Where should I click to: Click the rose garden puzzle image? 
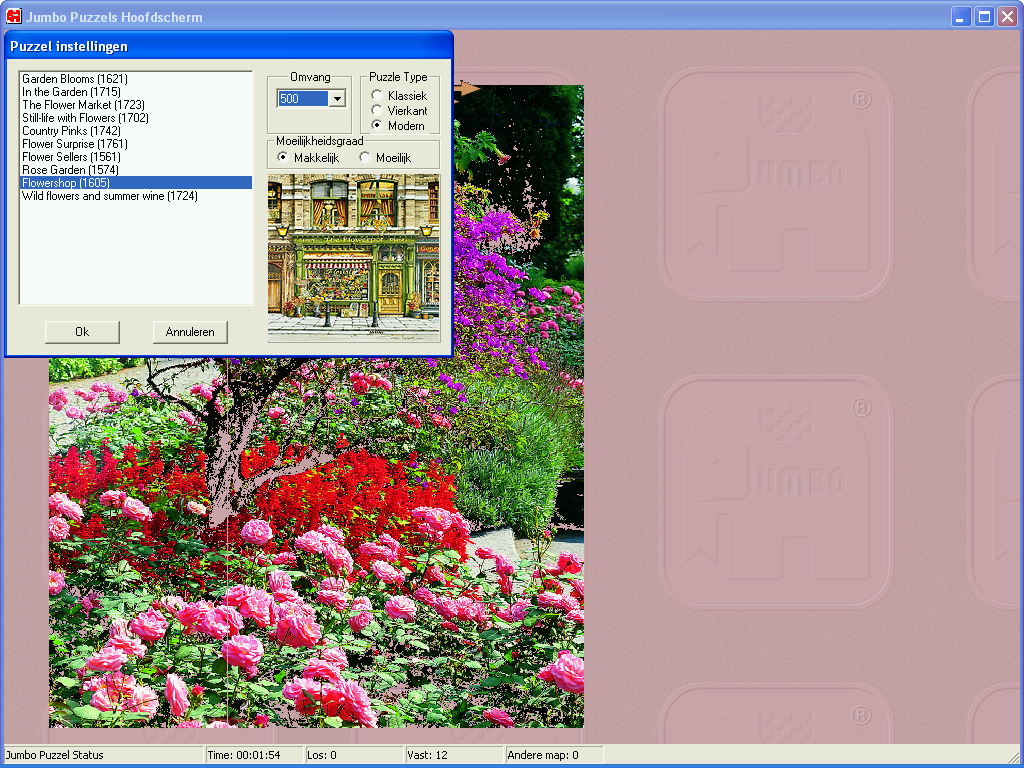click(x=316, y=542)
